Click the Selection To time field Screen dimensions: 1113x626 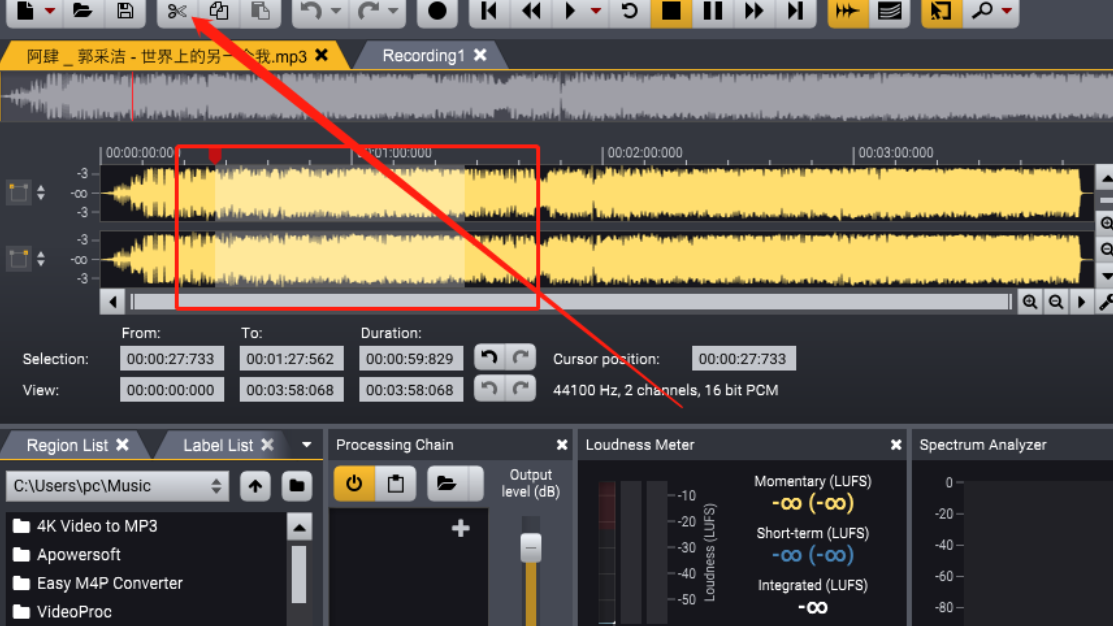(x=291, y=358)
